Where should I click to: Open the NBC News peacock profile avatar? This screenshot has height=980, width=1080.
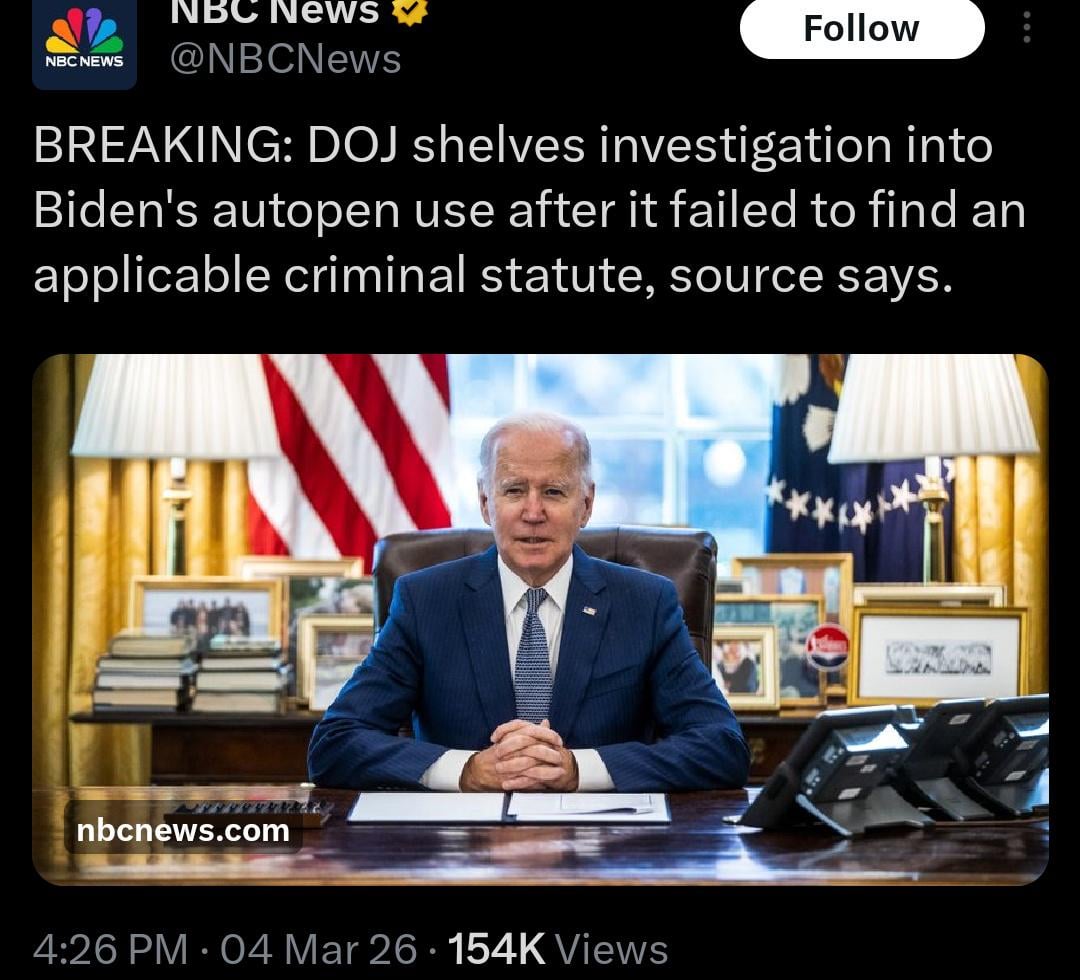(84, 44)
